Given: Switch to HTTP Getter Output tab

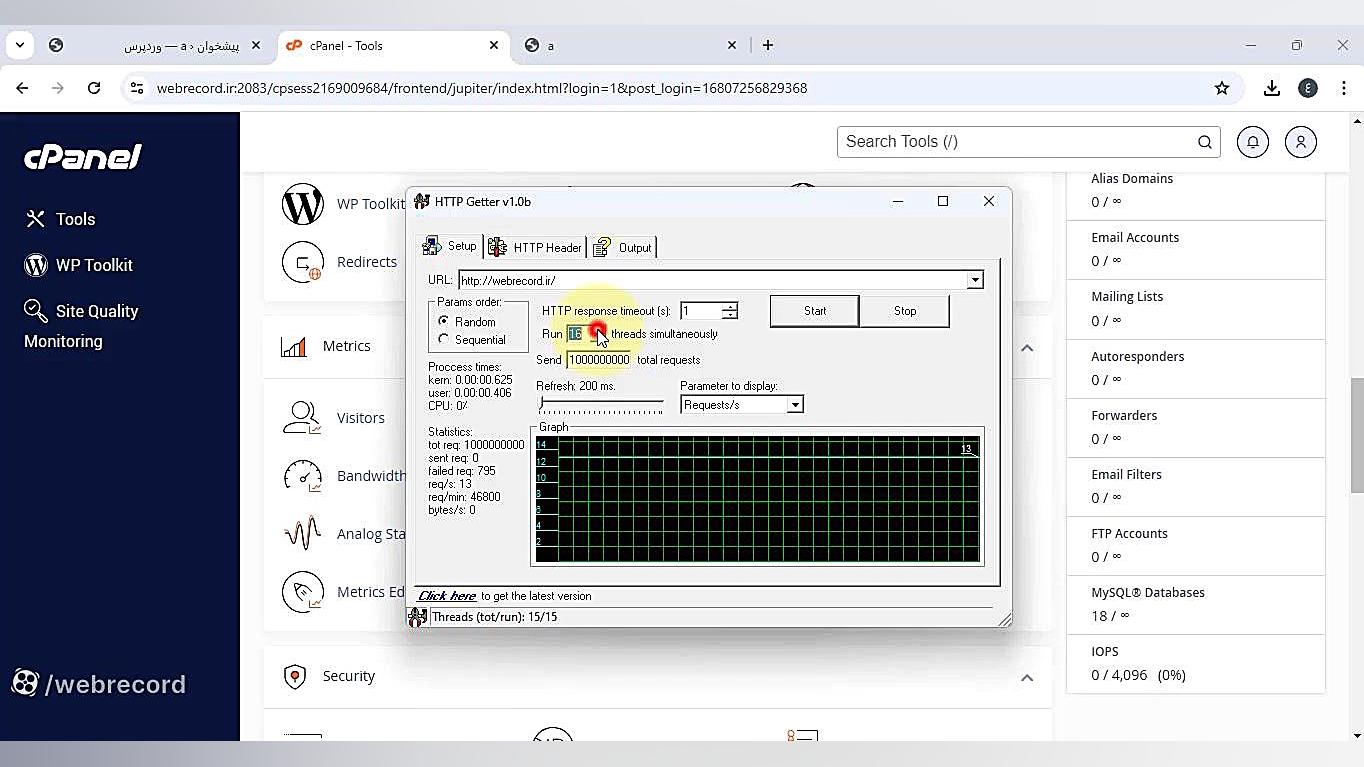Looking at the screenshot, I should click(x=622, y=247).
